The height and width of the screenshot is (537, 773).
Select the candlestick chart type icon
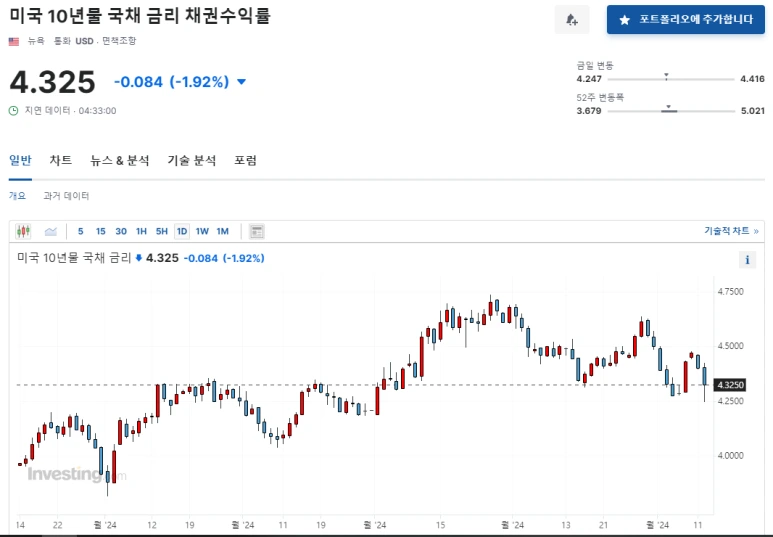23,231
